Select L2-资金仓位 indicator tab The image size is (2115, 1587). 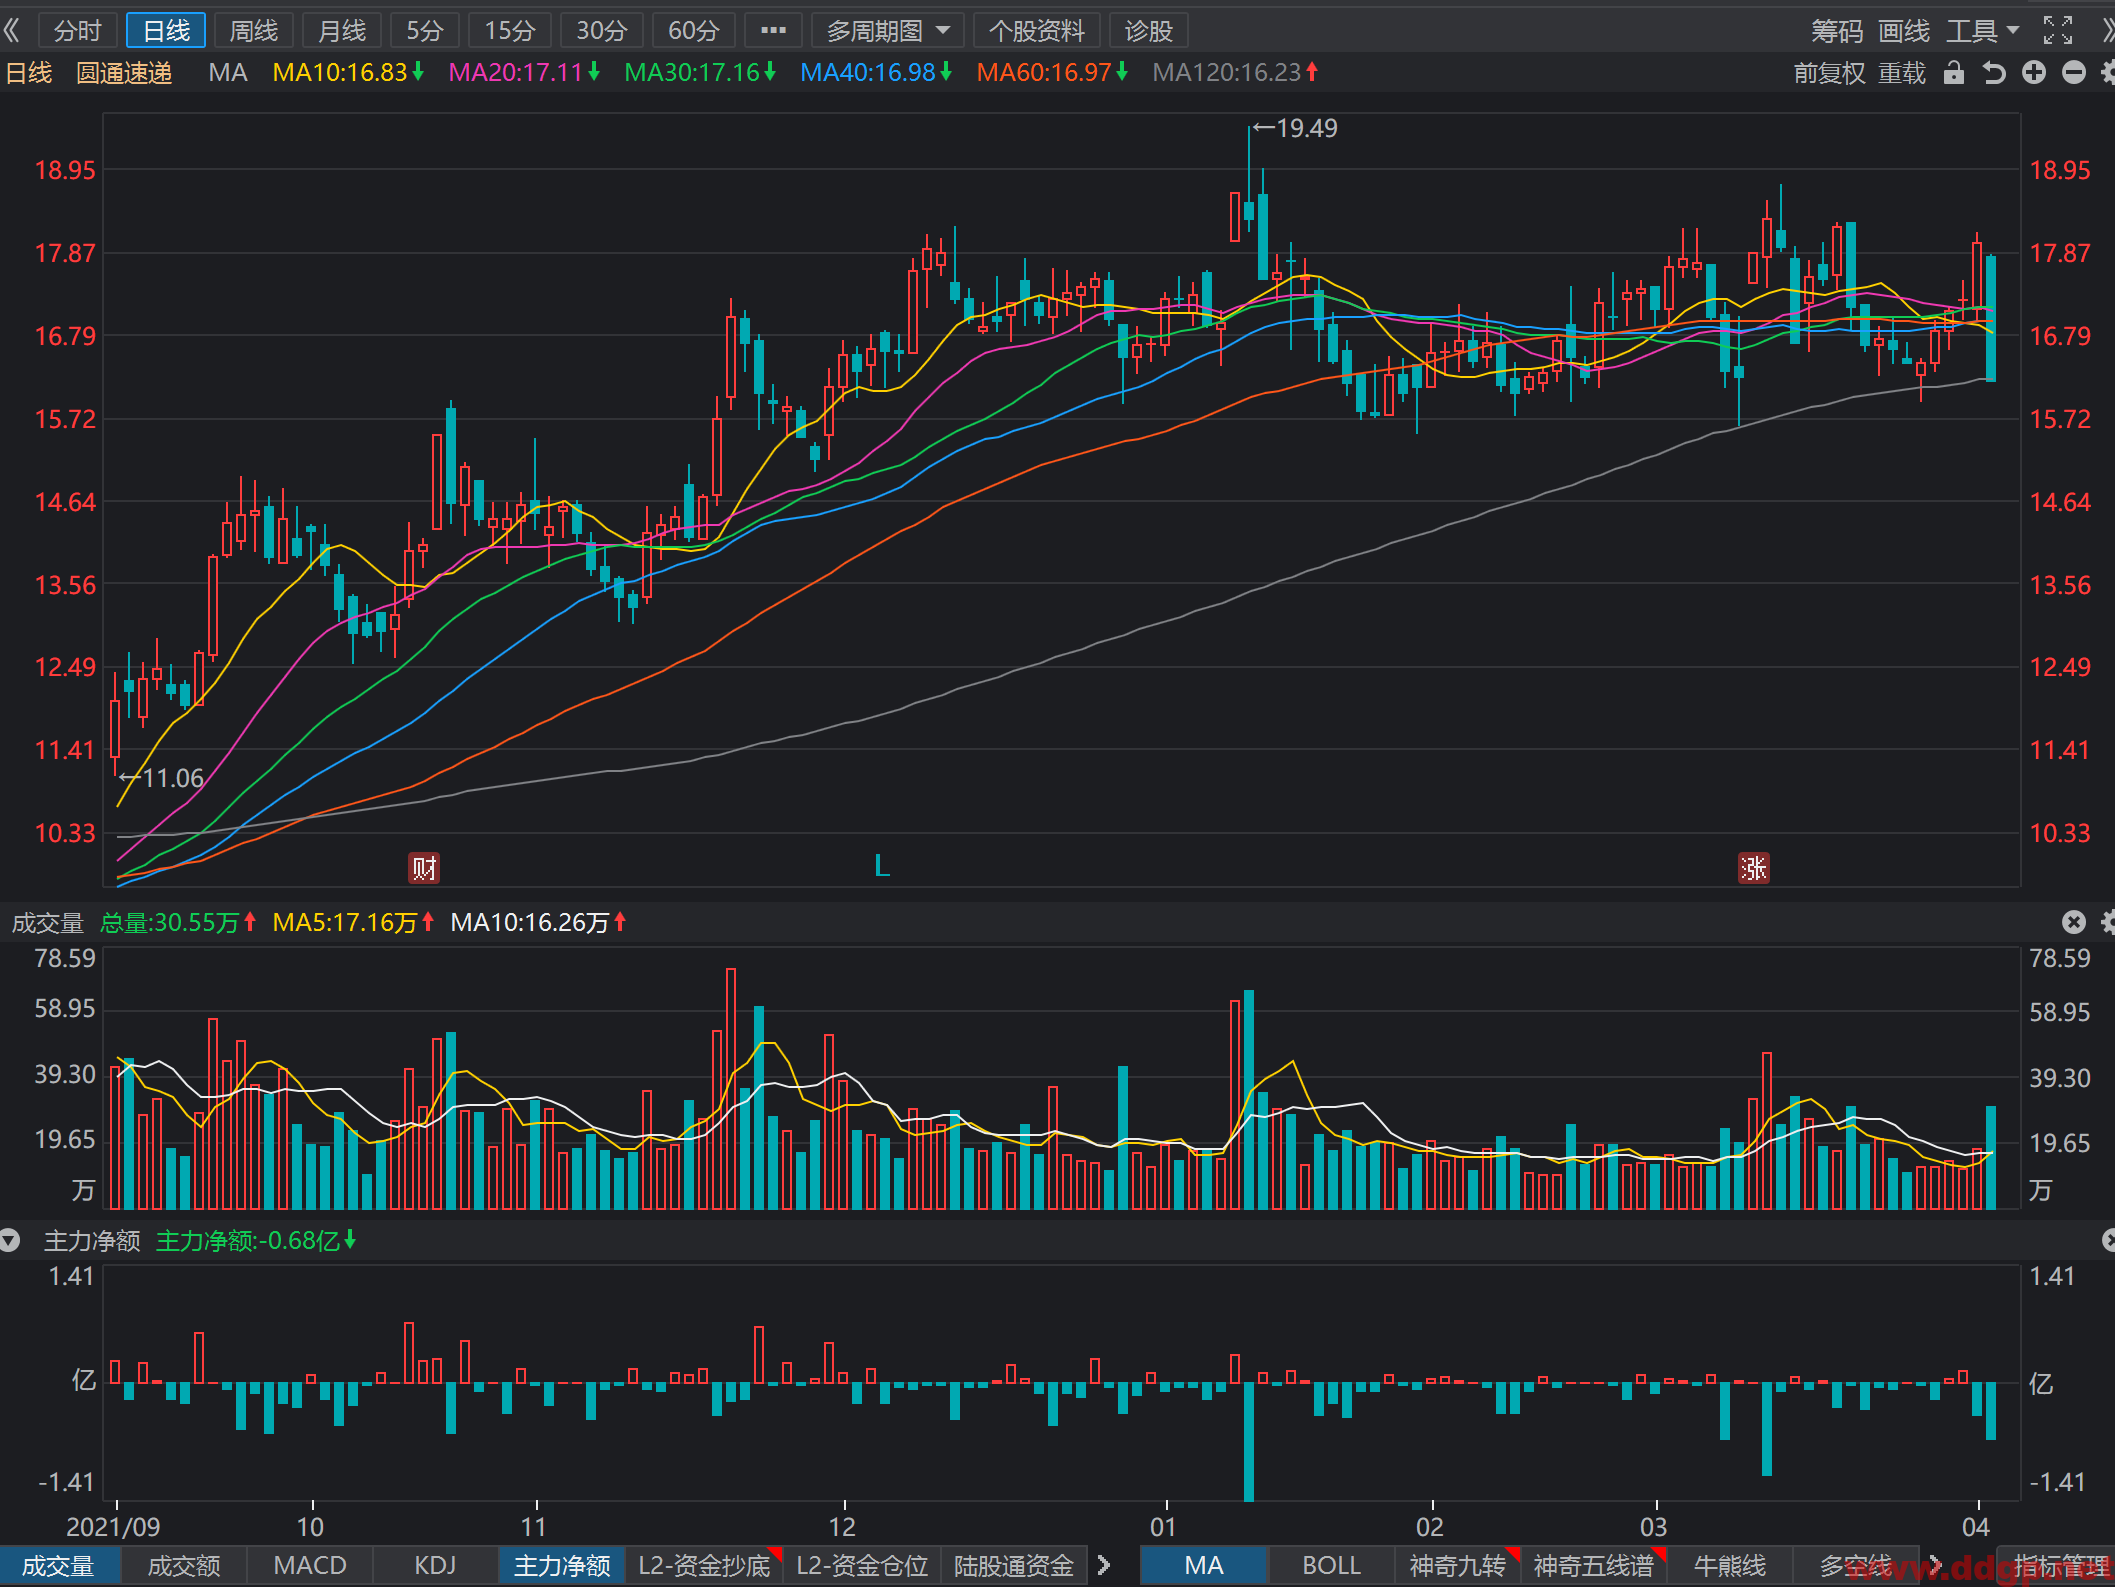[862, 1565]
